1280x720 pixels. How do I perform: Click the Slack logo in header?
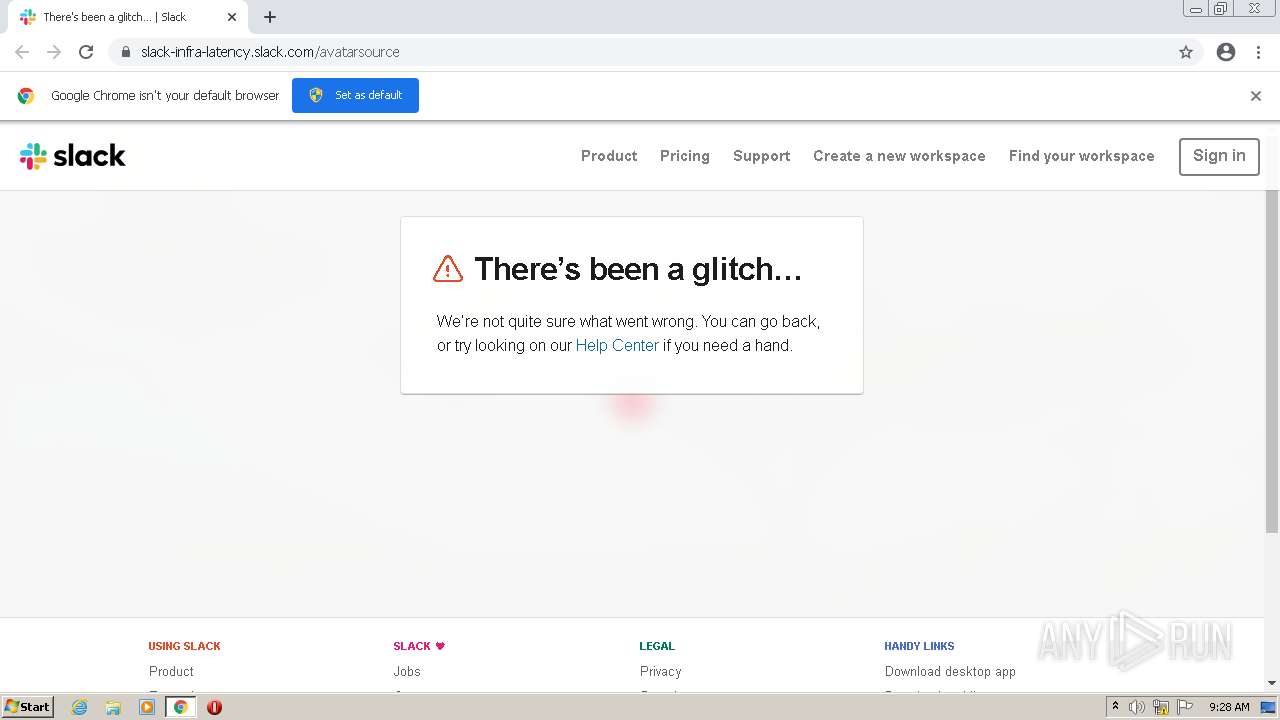(x=73, y=156)
